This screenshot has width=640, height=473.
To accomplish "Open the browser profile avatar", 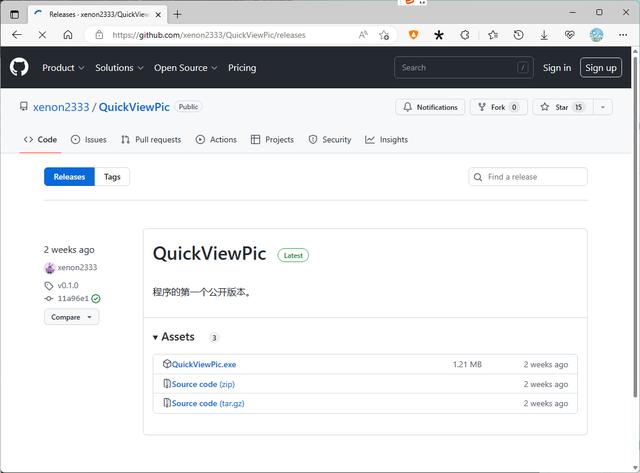I will (x=596, y=35).
